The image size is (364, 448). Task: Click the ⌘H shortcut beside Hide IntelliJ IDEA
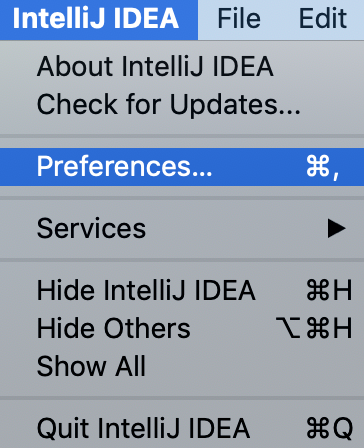click(329, 291)
